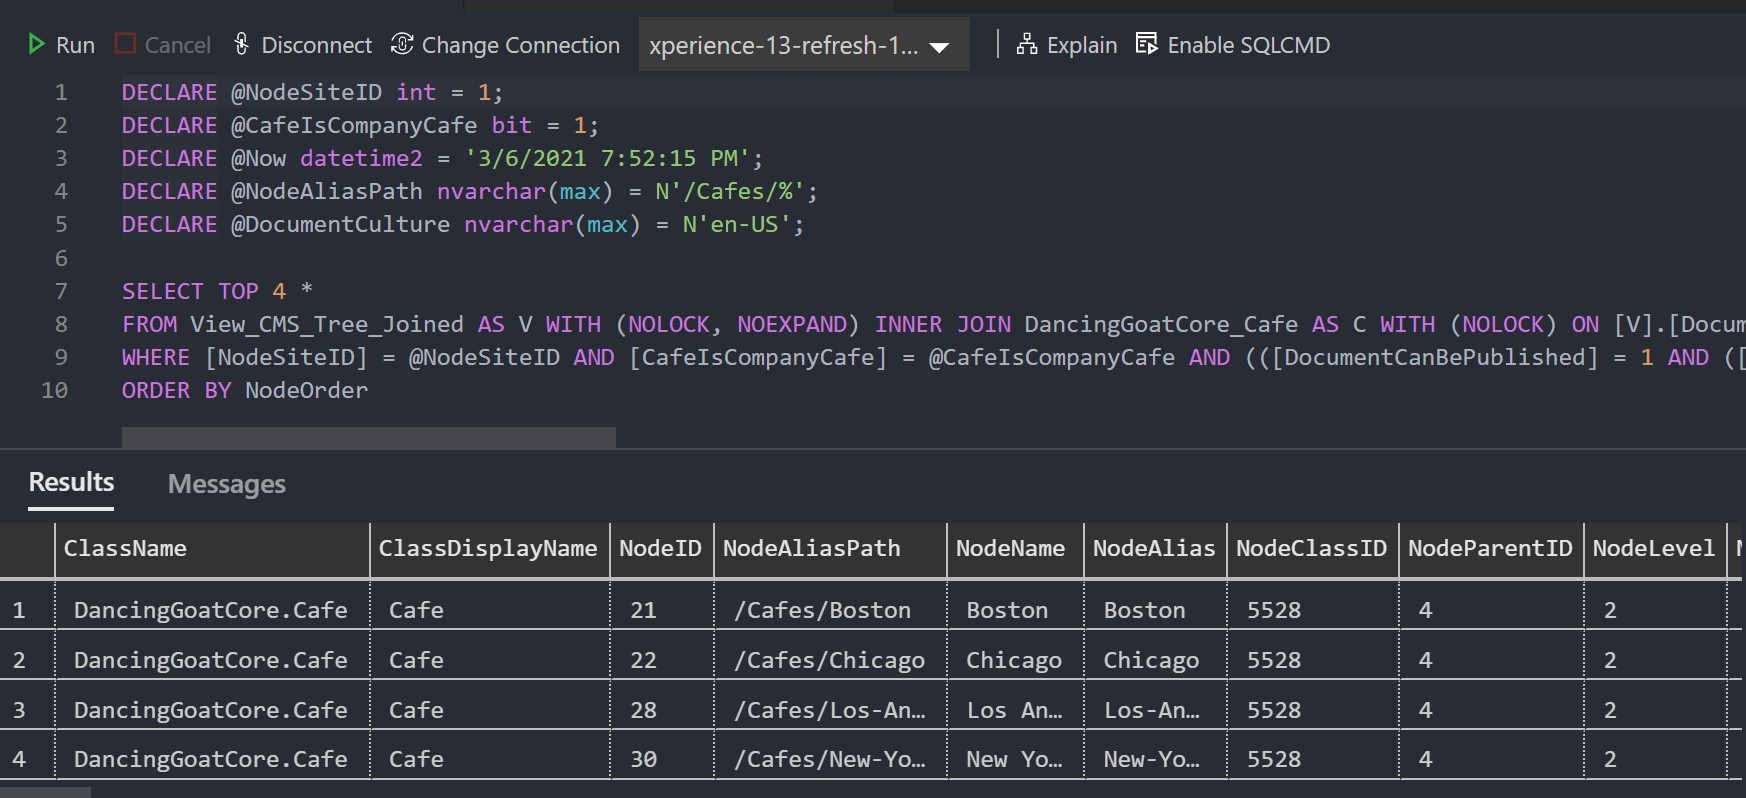Screen dimensions: 1746x798
Task: Click the Run button label
Action: 75,45
